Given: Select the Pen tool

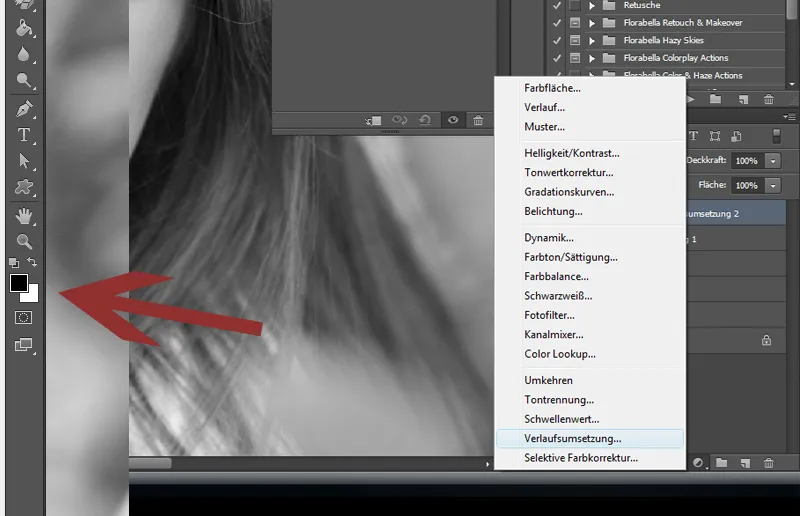Looking at the screenshot, I should (x=23, y=109).
